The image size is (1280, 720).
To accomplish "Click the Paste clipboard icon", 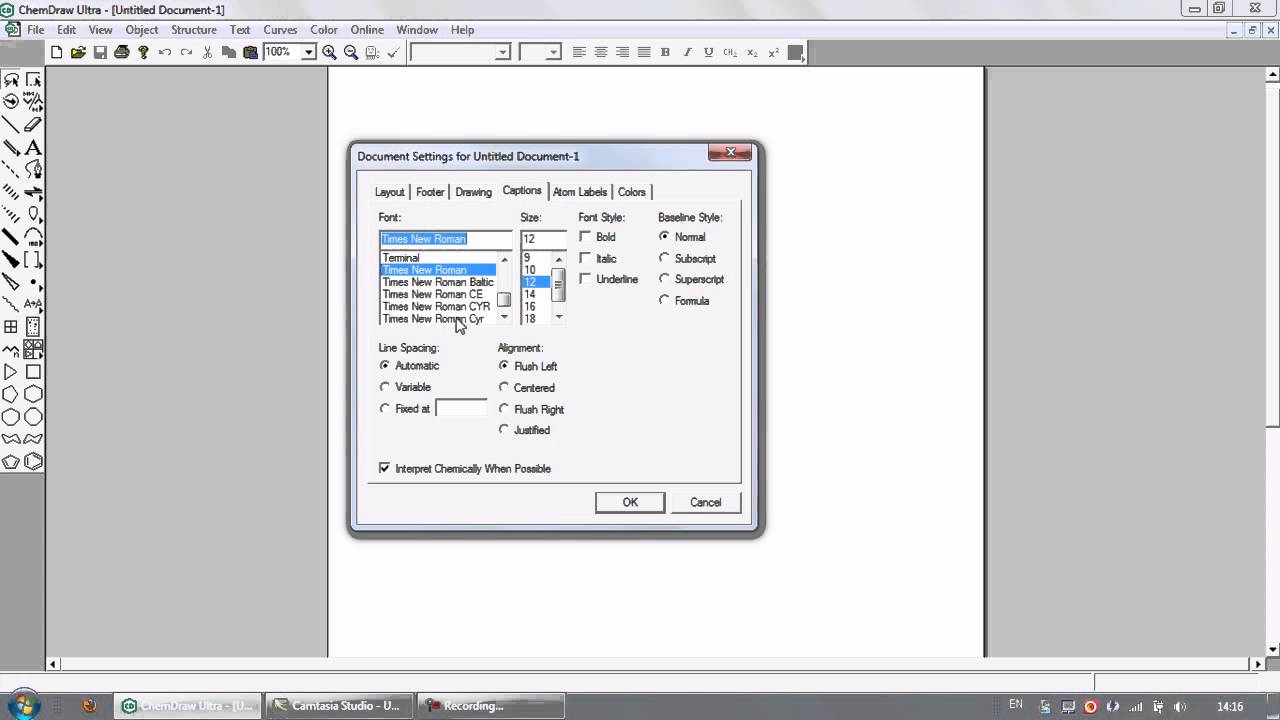I will click(x=251, y=52).
